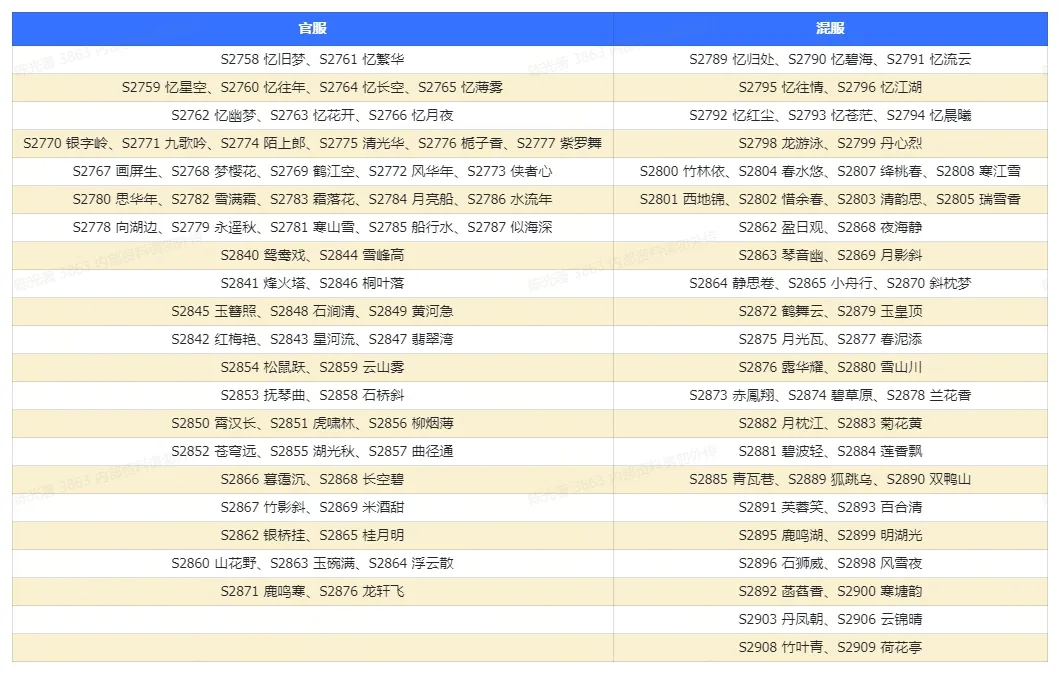Click the cell containing S2770 银字岭
Image resolution: width=1060 pixels, height=674 pixels.
click(312, 143)
